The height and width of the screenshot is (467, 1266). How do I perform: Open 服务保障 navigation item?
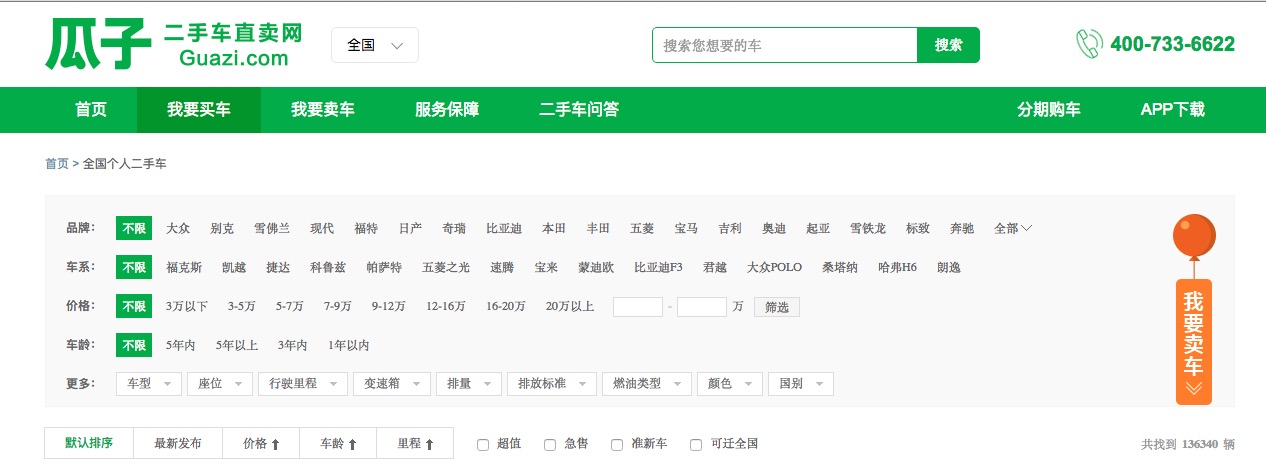point(447,110)
